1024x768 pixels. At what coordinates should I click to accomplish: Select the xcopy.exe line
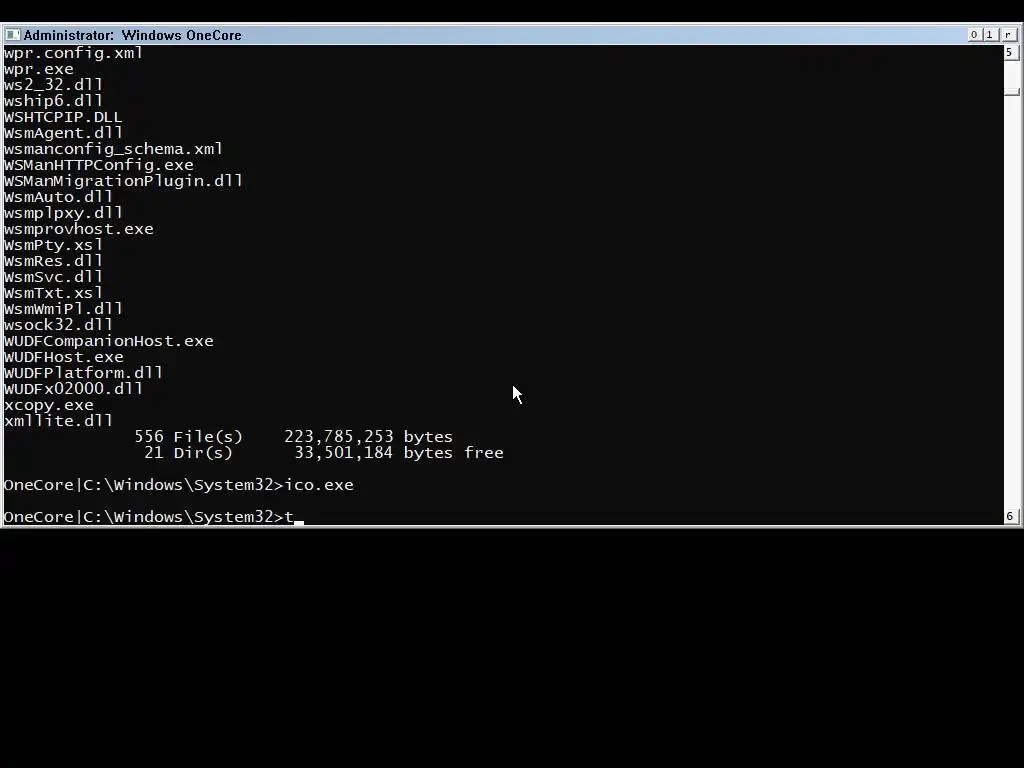point(49,405)
